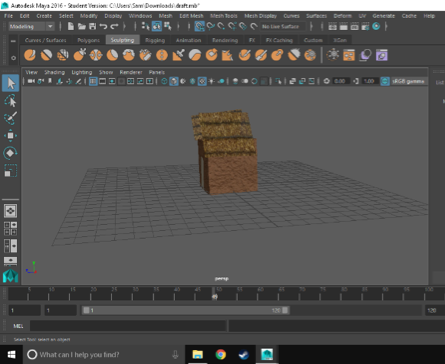445x364 pixels.
Task: Toggle Wireframe display in the viewport toolbar
Action: coord(164,81)
